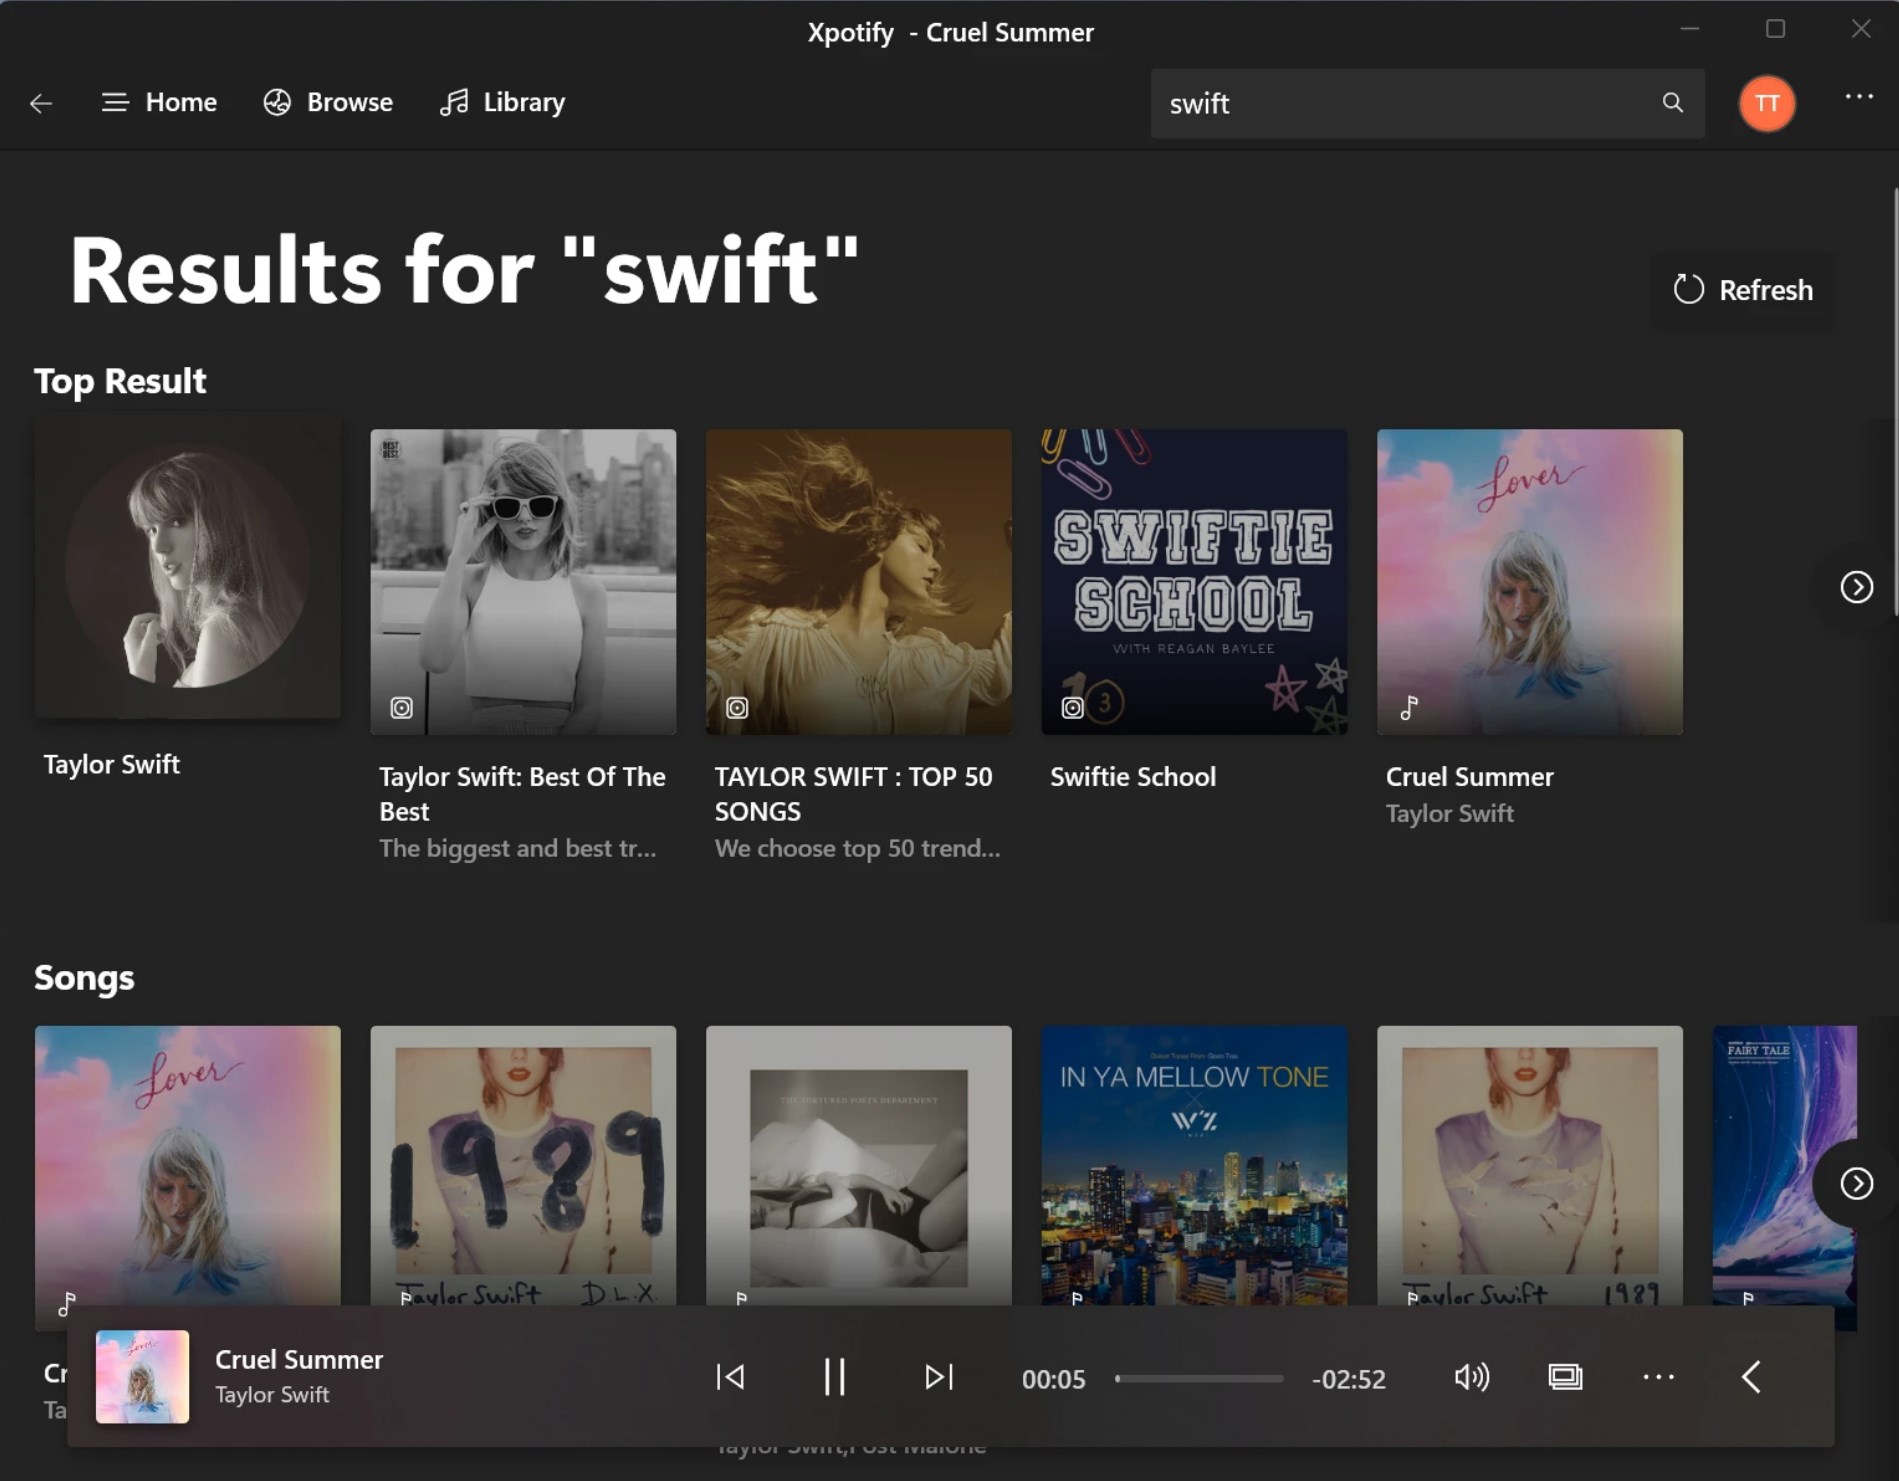Open the Tortured Poets Department cover song
1899x1481 pixels.
click(x=859, y=1166)
